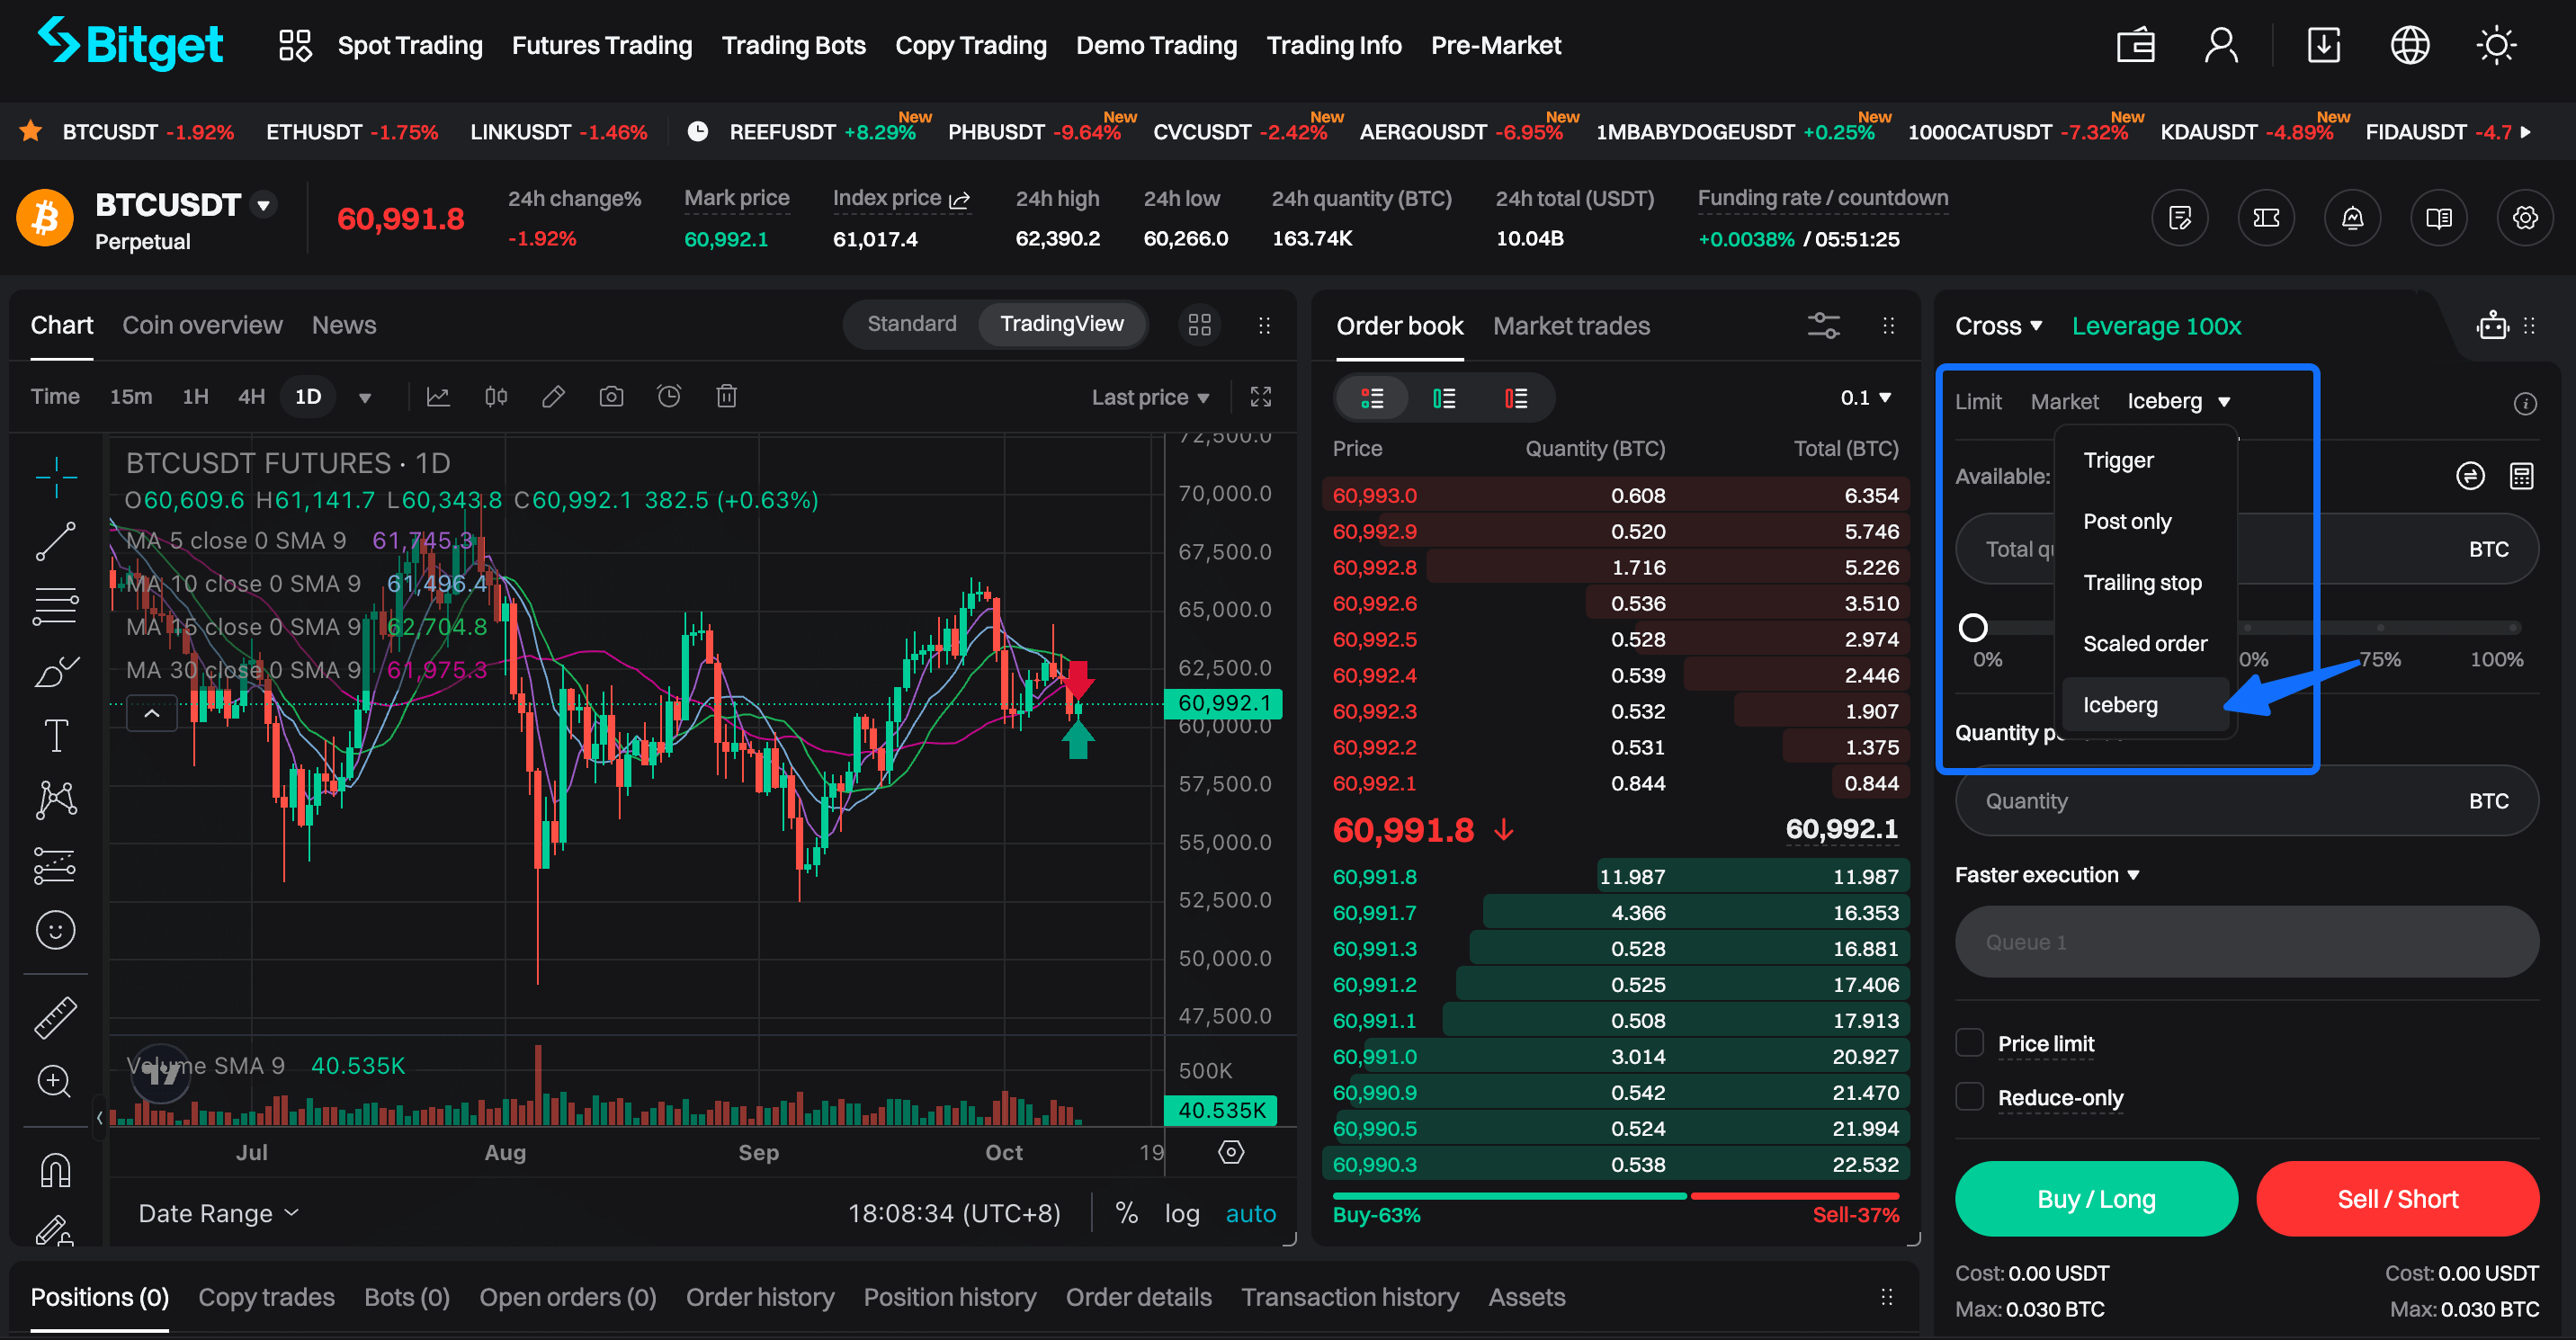Open the chart indicators icon
Screen dimensions: 2576x1340
[x=438, y=397]
